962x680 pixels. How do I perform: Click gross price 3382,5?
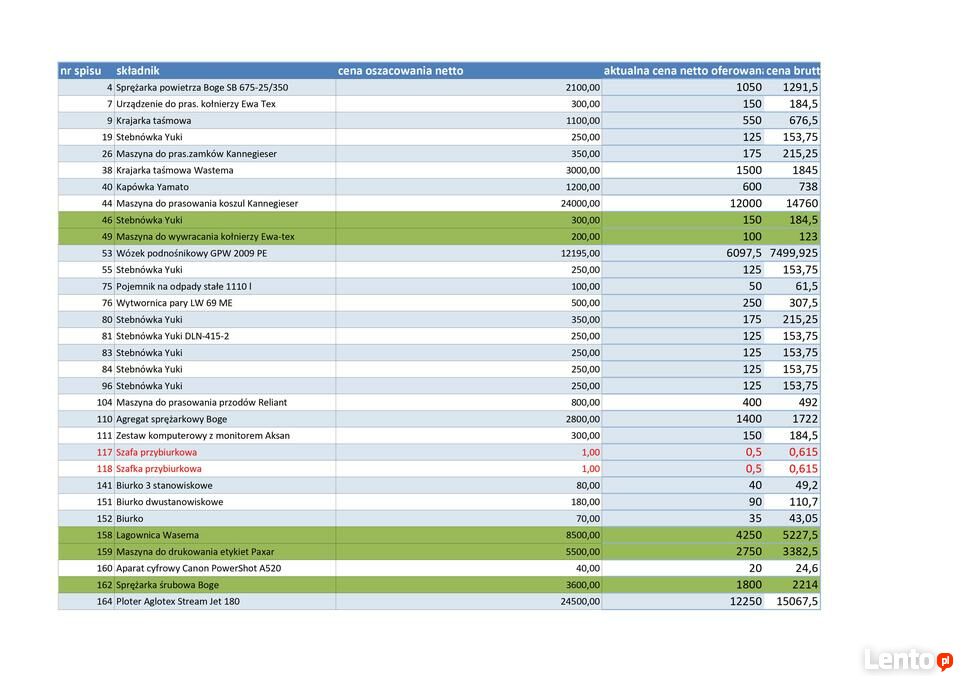tap(800, 551)
